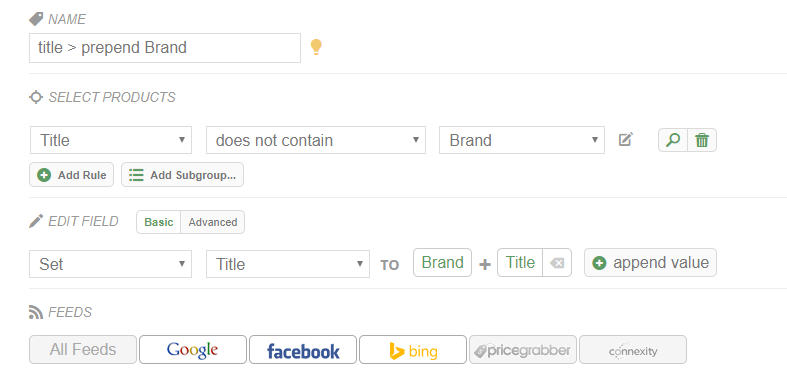
Task: Click the list icon on Add Subgroup
Action: (136, 175)
